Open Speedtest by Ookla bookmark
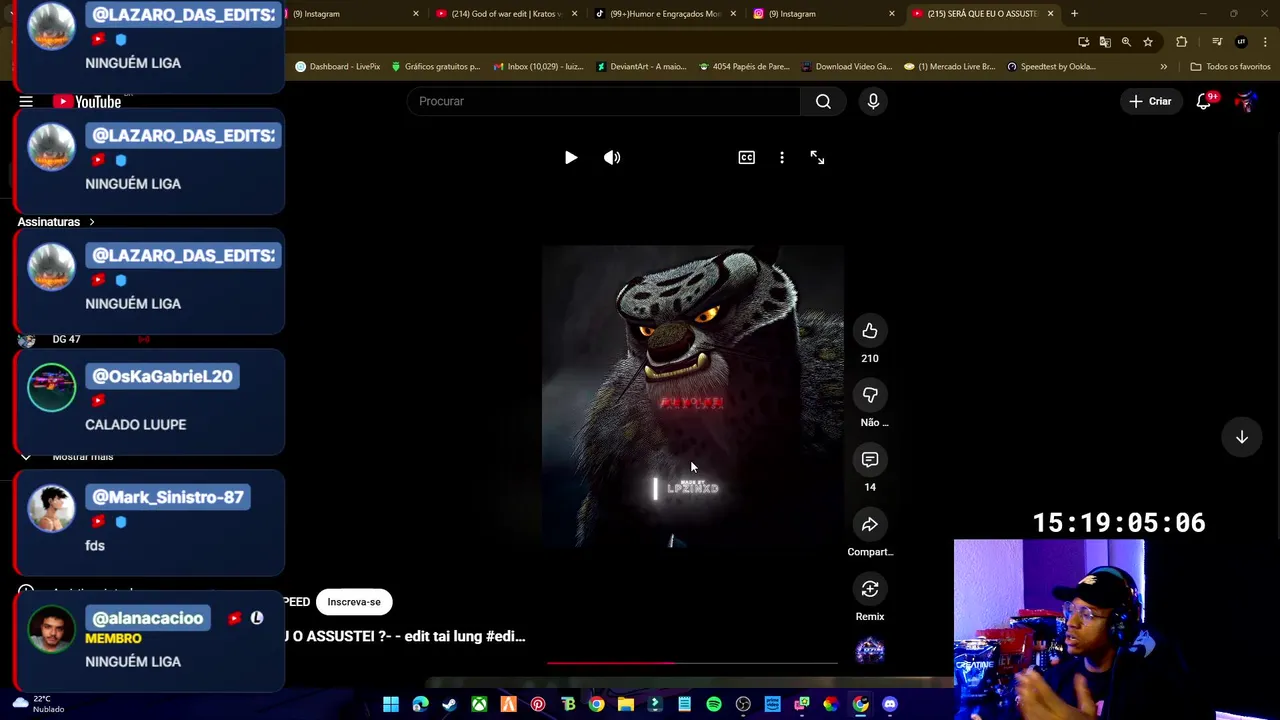The height and width of the screenshot is (720, 1280). [x=1051, y=67]
